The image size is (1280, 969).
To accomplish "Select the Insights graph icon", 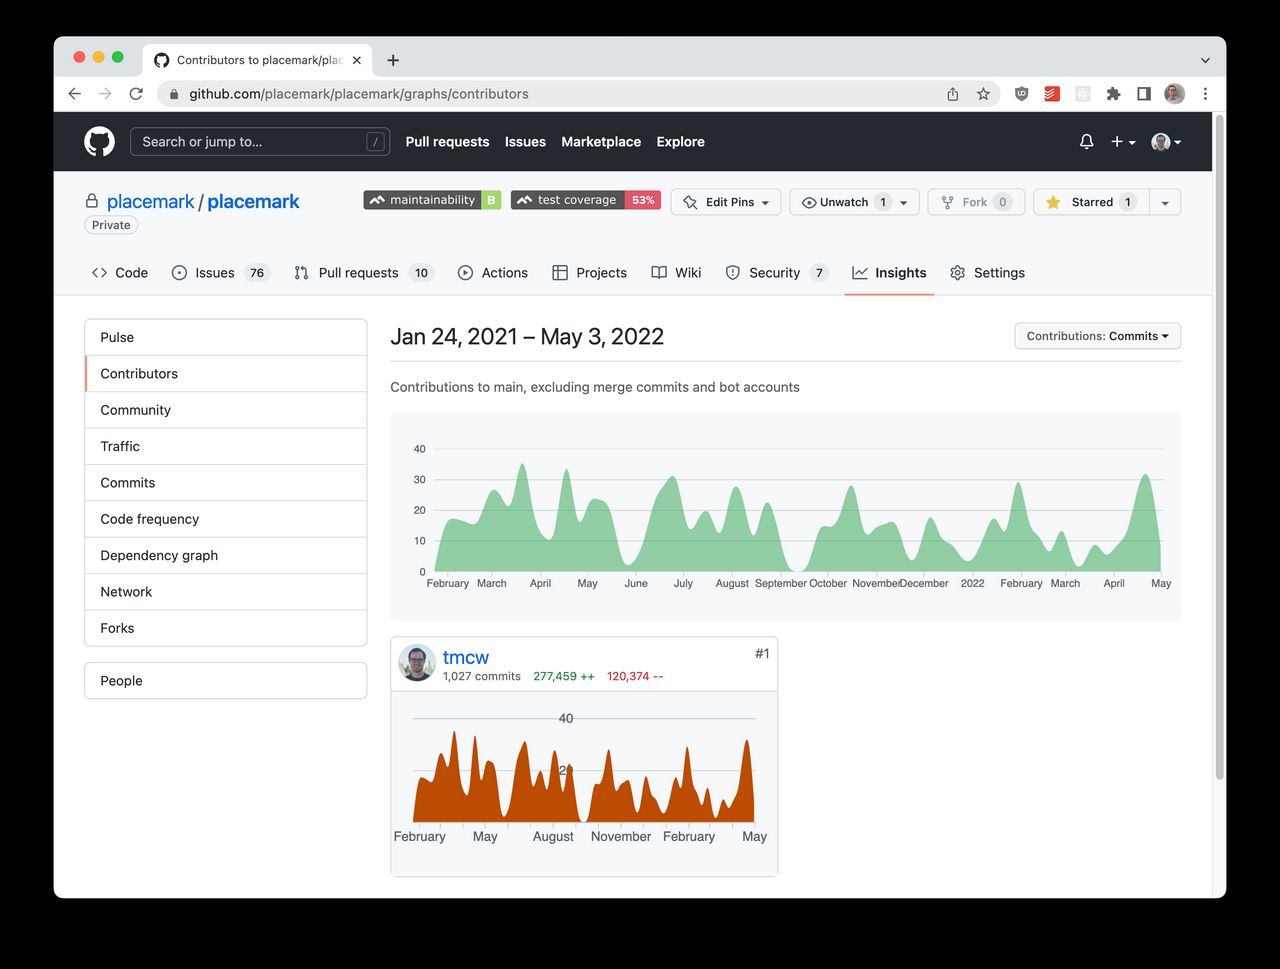I will click(x=860, y=272).
